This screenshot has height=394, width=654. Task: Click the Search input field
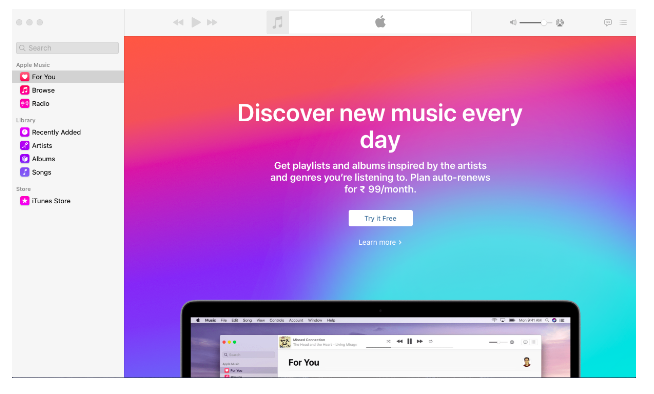(68, 48)
